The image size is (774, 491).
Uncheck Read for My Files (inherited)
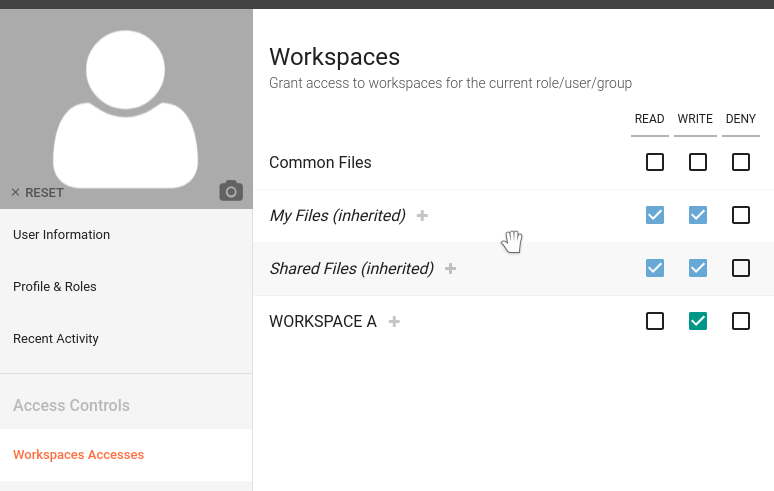[655, 215]
